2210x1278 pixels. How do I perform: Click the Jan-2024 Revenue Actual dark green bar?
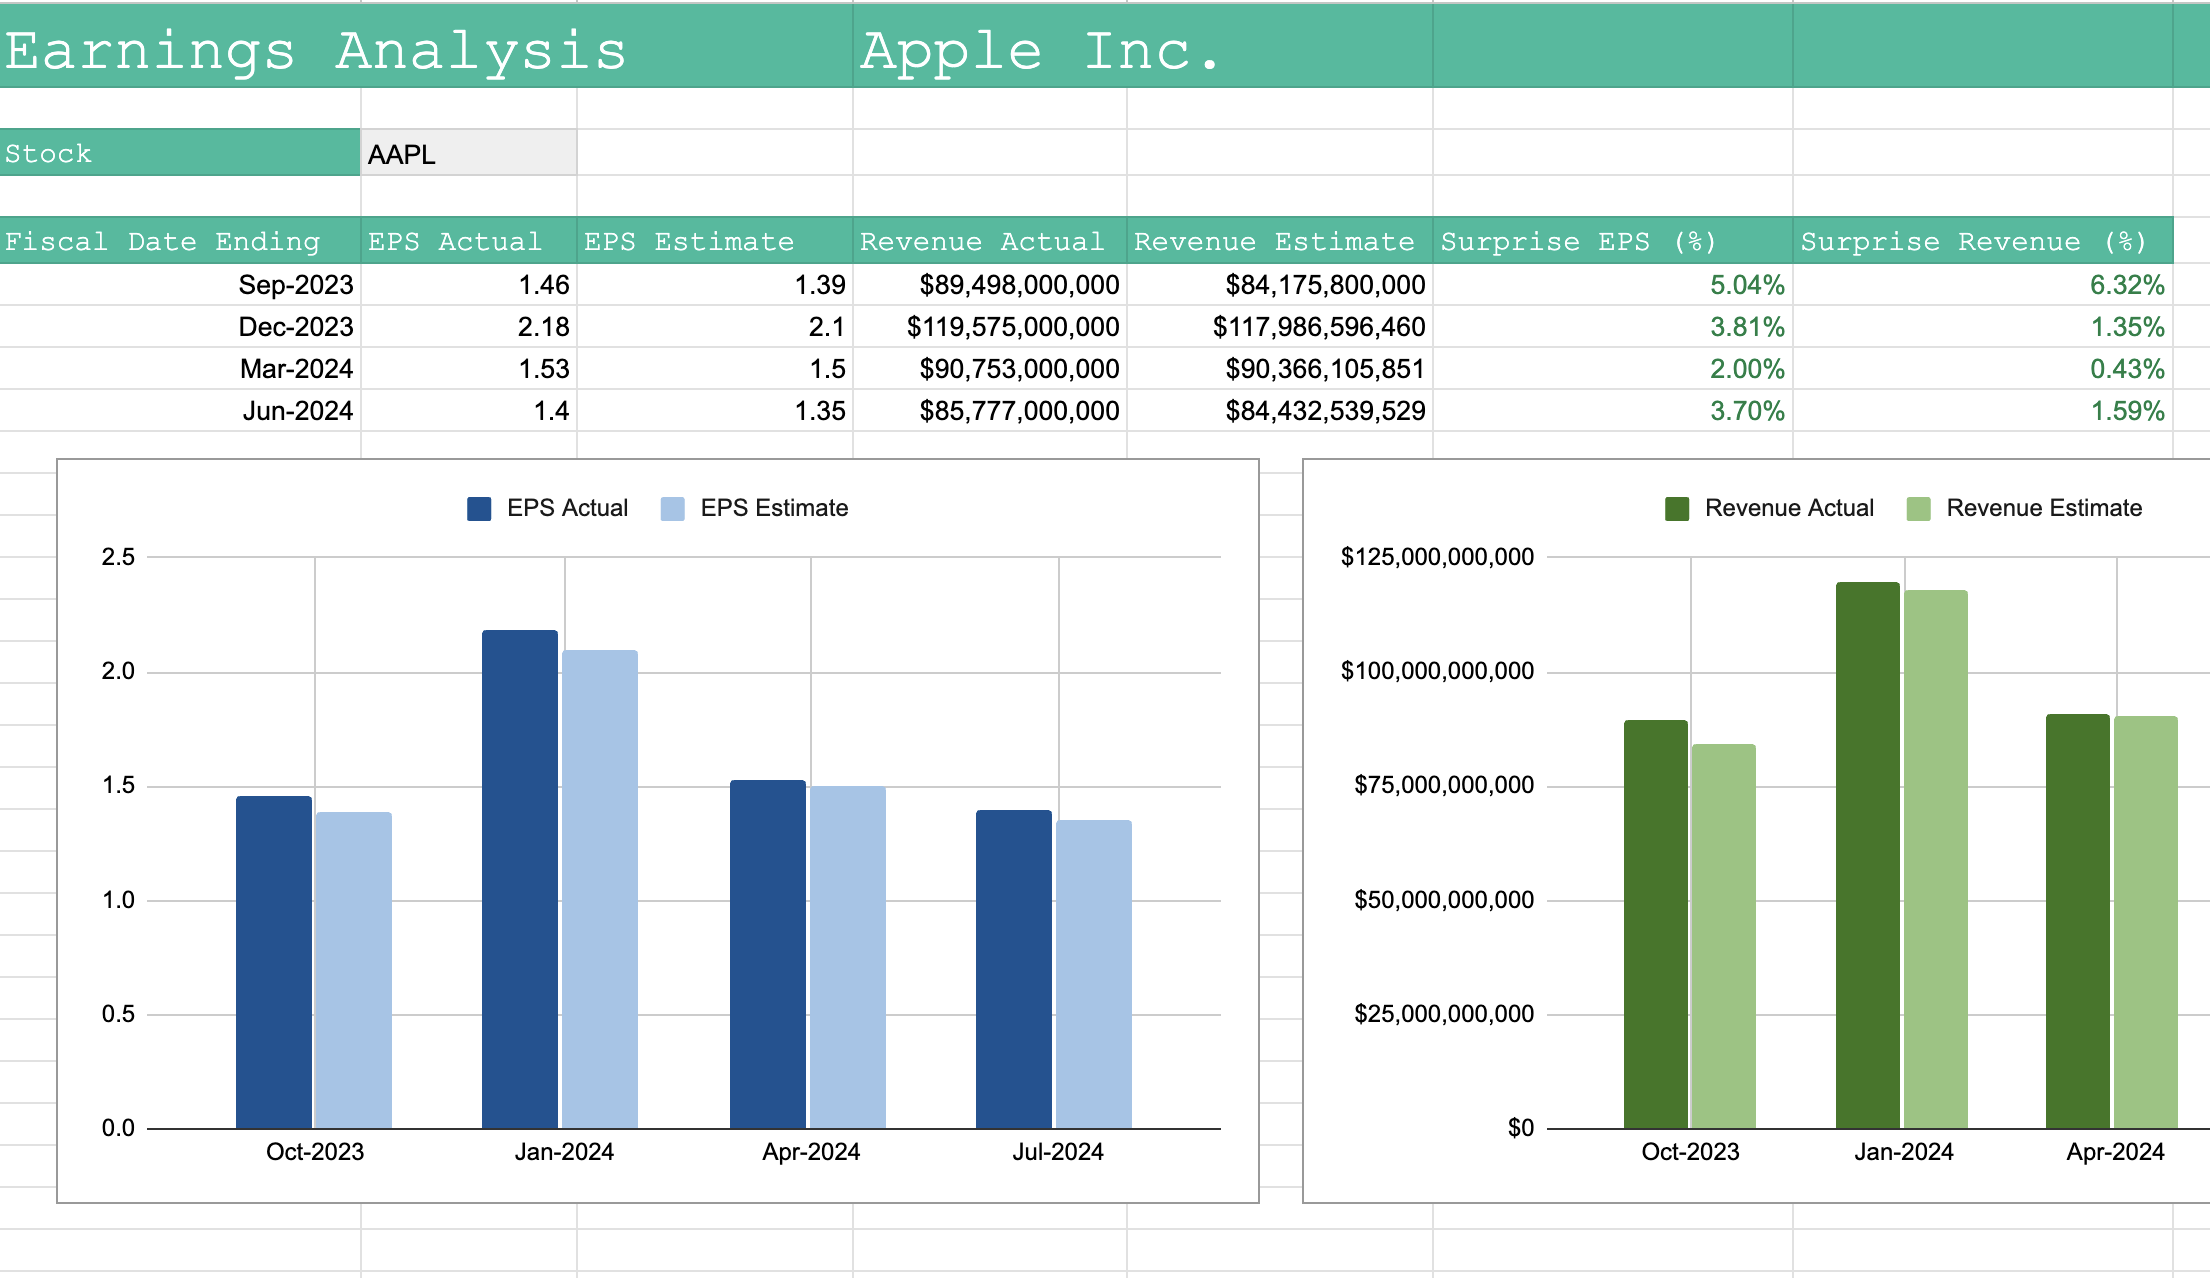tap(1868, 855)
